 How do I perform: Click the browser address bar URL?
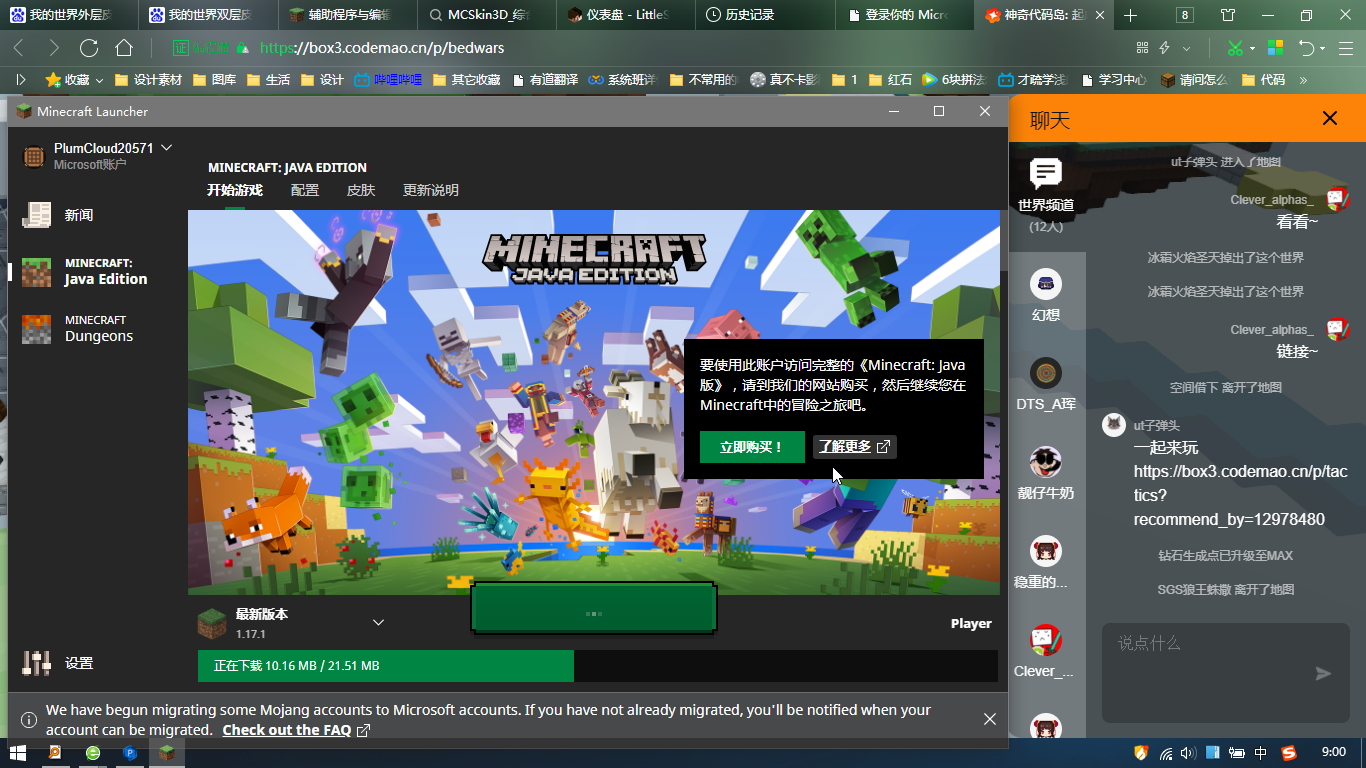pos(381,48)
